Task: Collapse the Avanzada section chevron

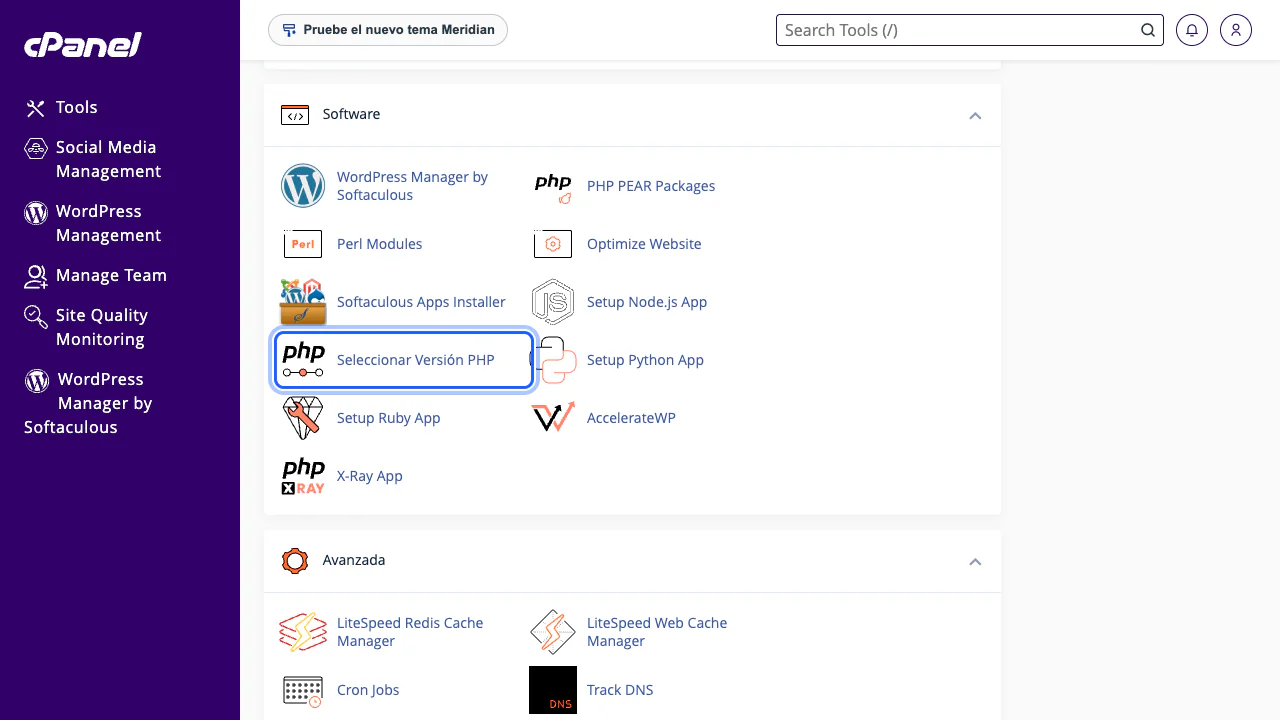Action: click(975, 561)
